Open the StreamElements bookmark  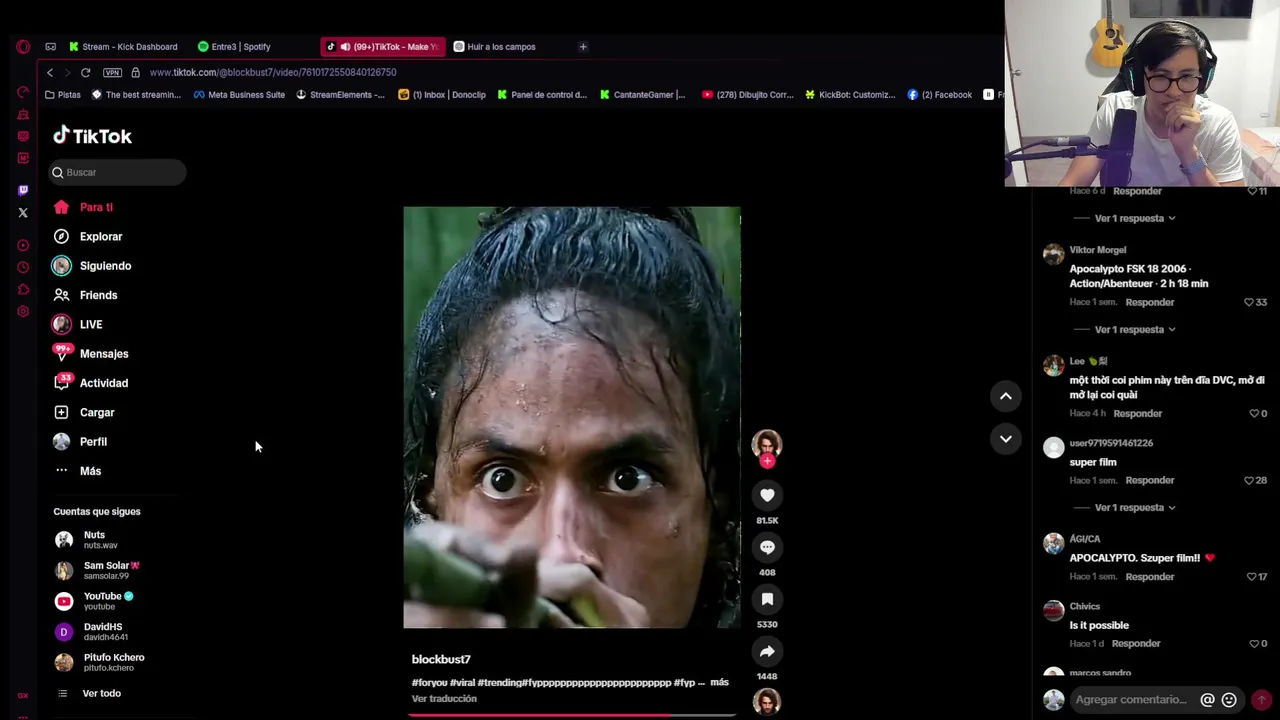340,94
